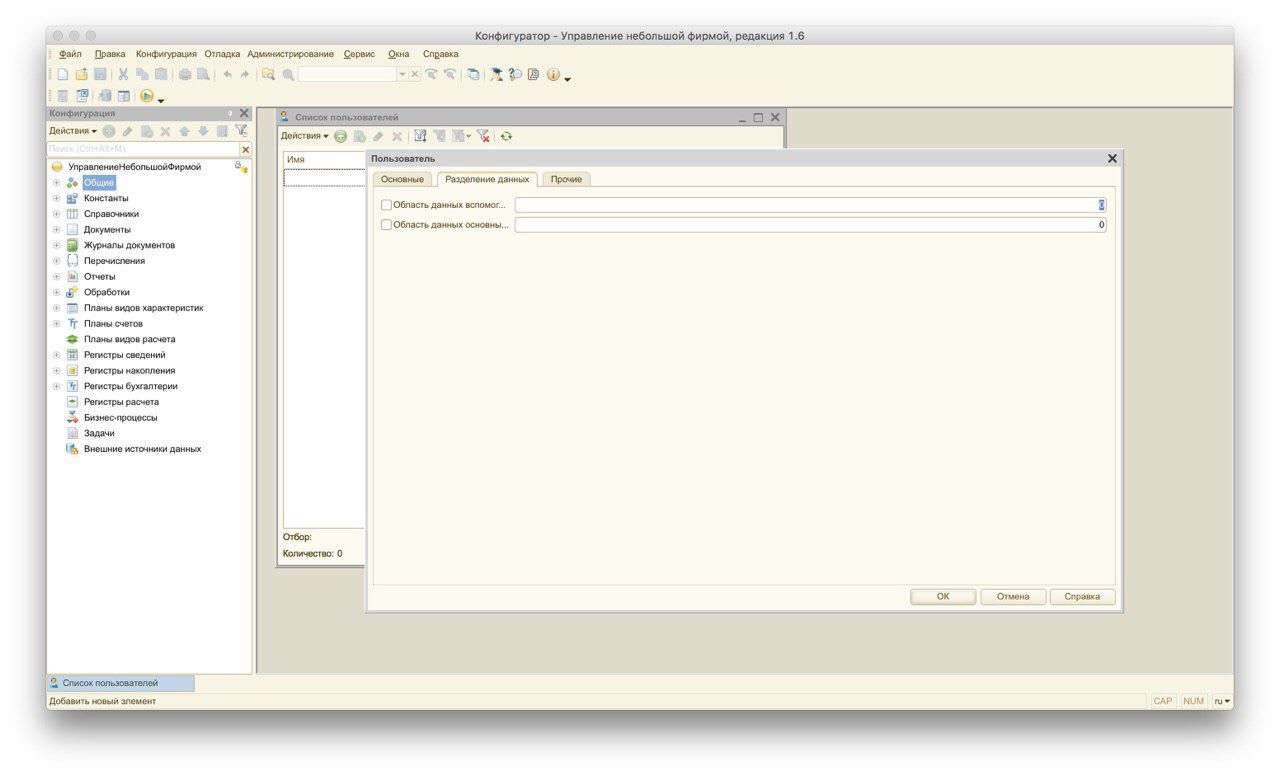Click the Cut scissors icon

point(123,75)
